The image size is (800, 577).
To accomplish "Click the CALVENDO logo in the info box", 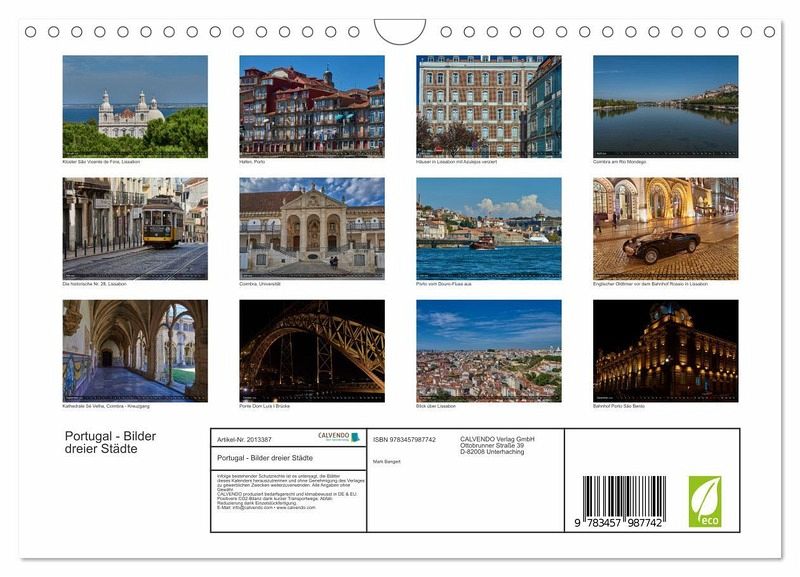I will [x=338, y=437].
